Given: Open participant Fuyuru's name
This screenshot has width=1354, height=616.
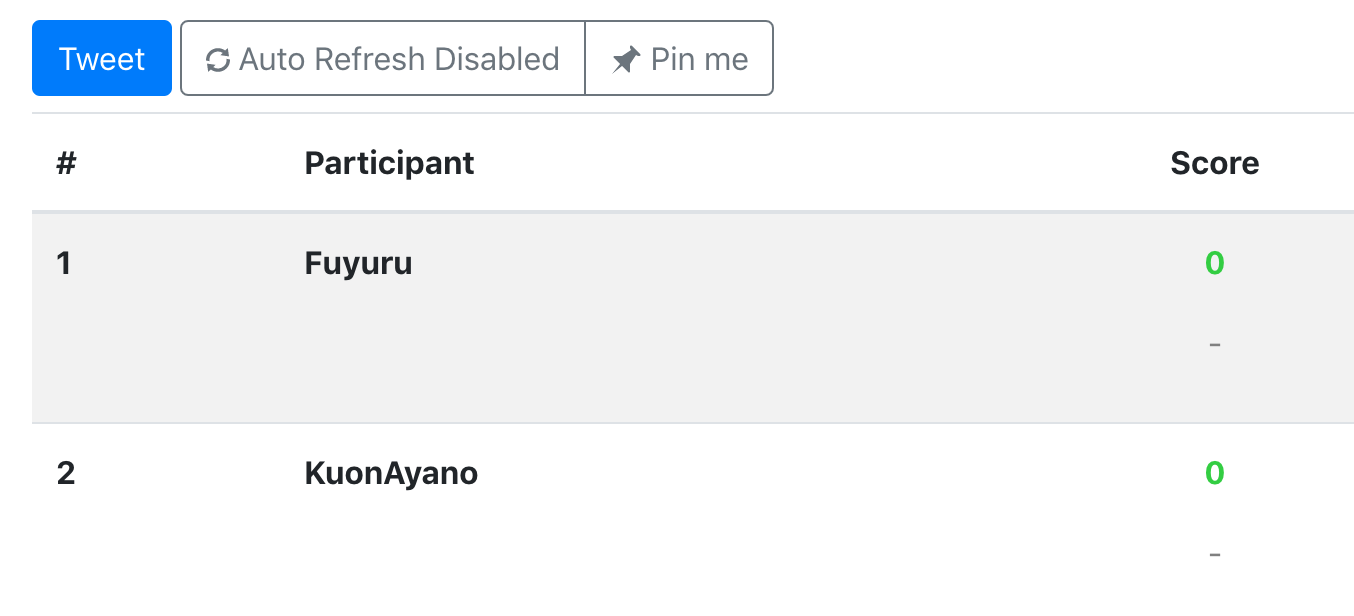Looking at the screenshot, I should pyautogui.click(x=358, y=263).
